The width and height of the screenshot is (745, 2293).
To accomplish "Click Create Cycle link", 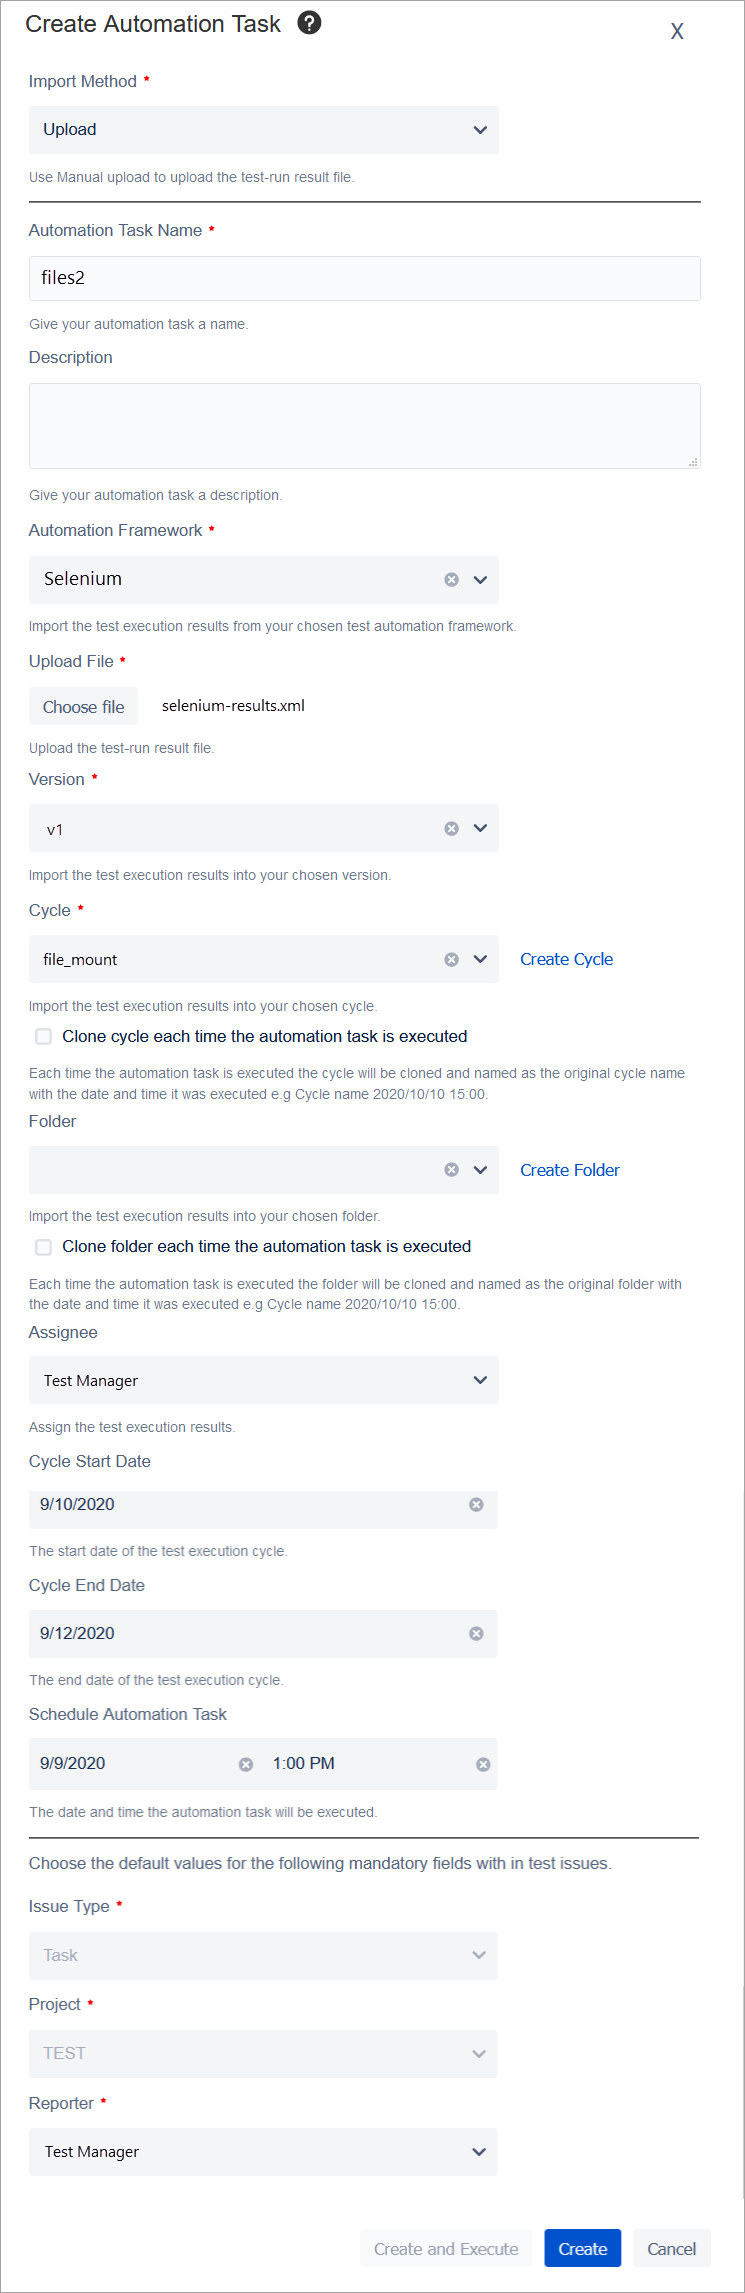I will pyautogui.click(x=566, y=958).
